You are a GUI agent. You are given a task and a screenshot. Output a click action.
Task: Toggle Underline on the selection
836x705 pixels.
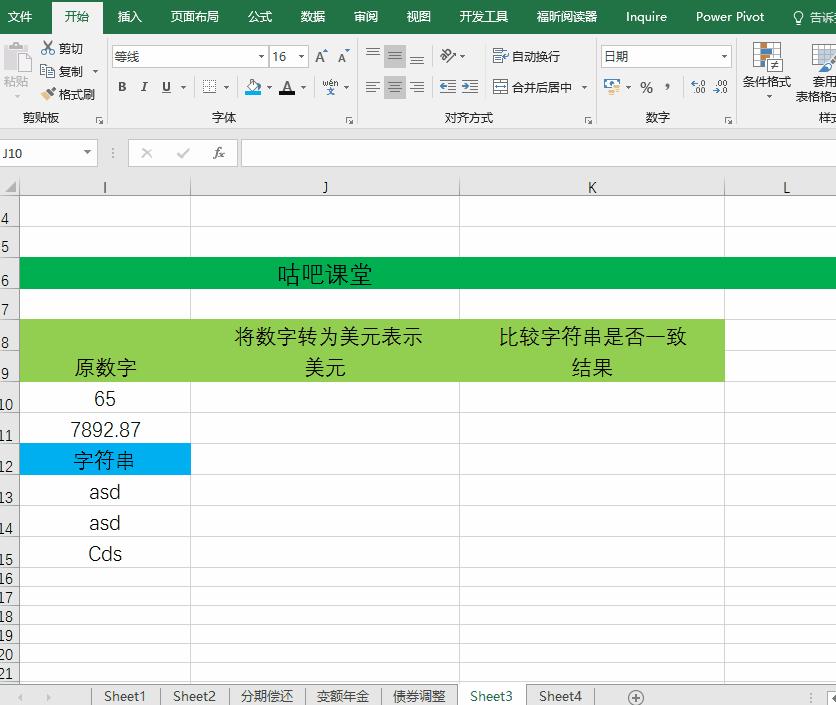(163, 87)
